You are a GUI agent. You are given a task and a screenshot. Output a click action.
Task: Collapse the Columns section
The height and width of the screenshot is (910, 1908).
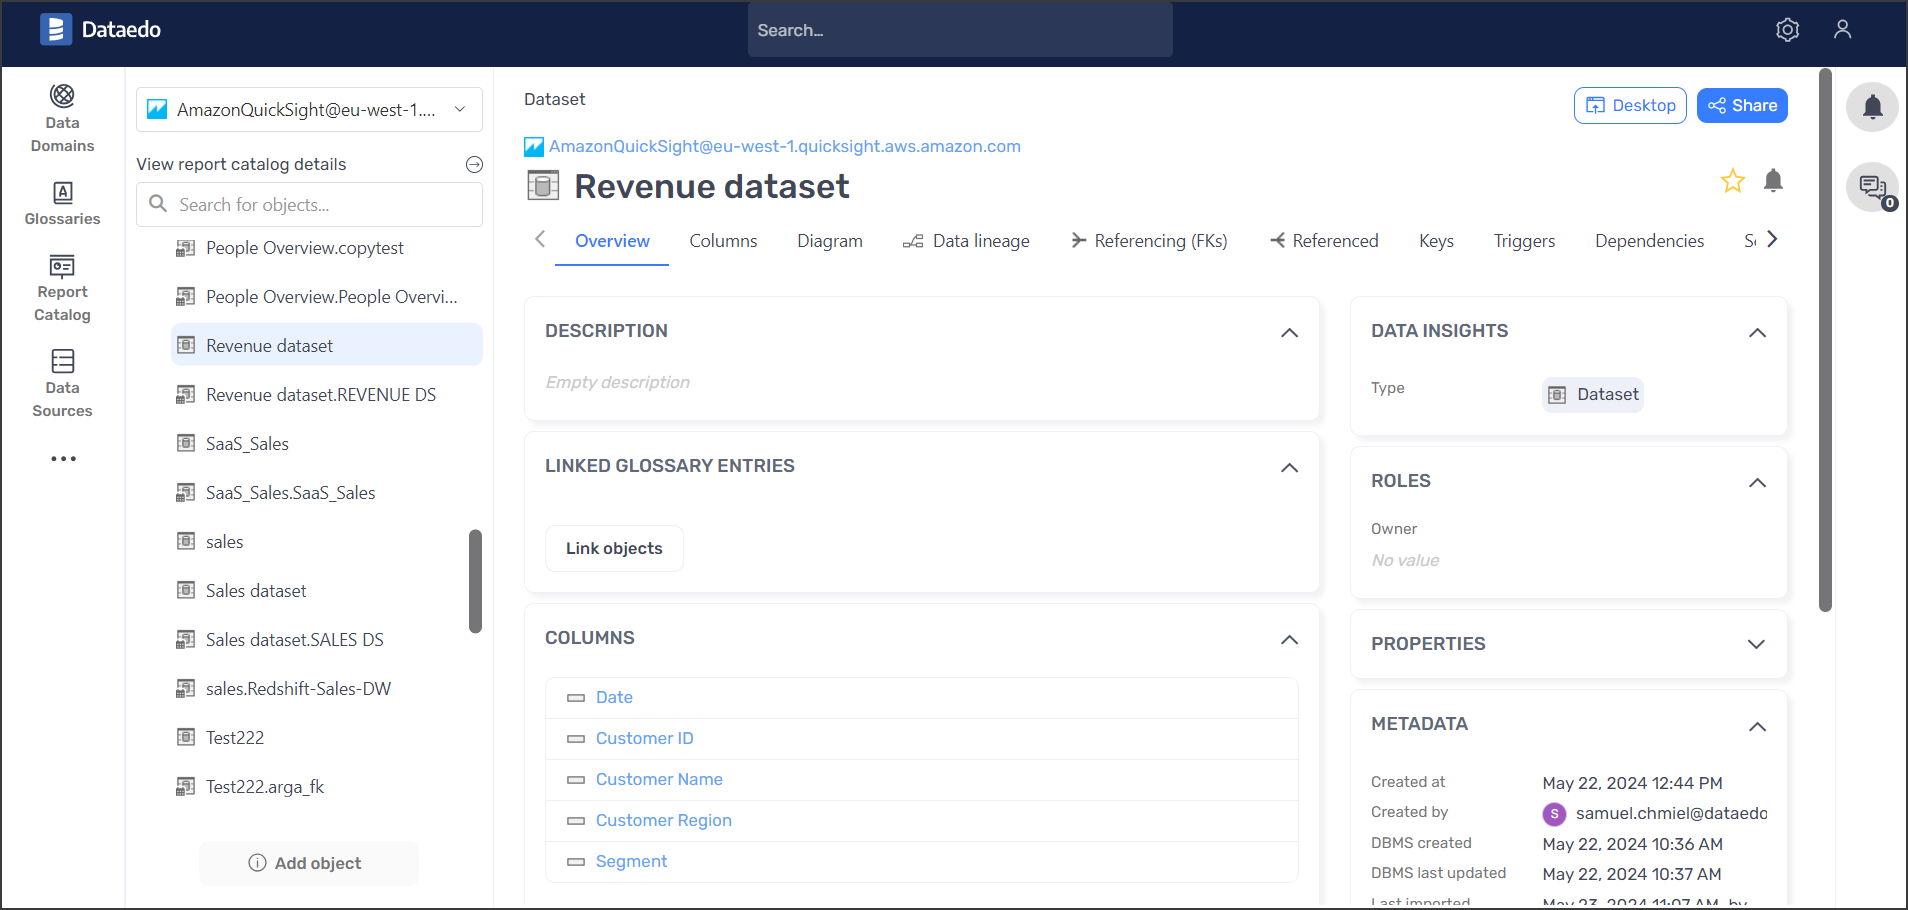(1289, 639)
